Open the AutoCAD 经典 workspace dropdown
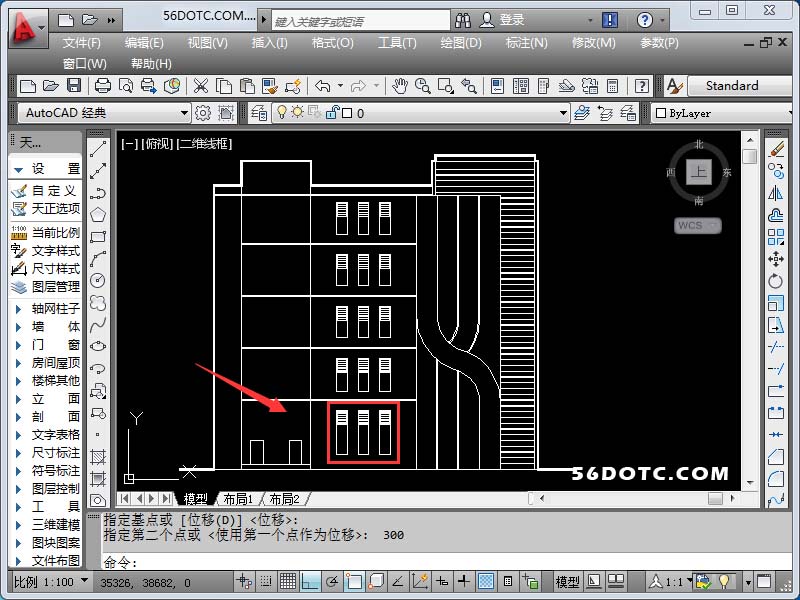Screen dimensions: 800x600 (104, 113)
